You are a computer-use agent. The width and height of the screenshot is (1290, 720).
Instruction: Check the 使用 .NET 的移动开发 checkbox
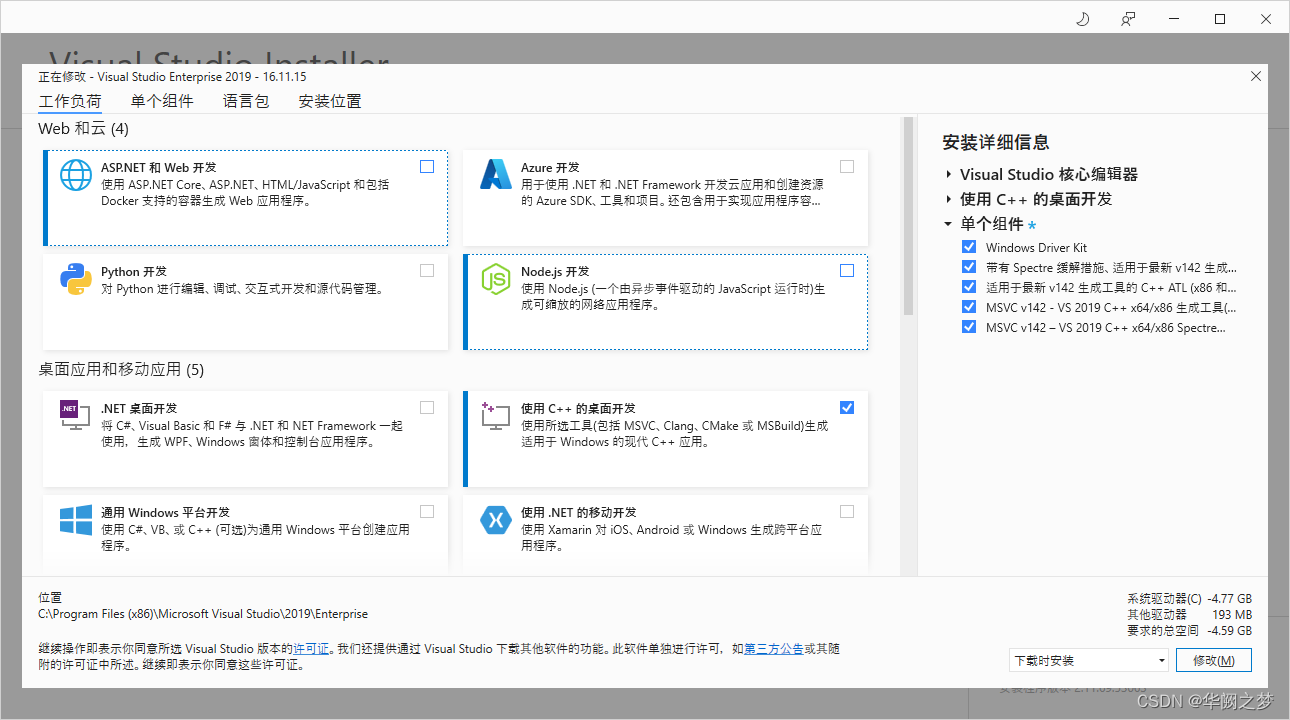click(x=847, y=511)
